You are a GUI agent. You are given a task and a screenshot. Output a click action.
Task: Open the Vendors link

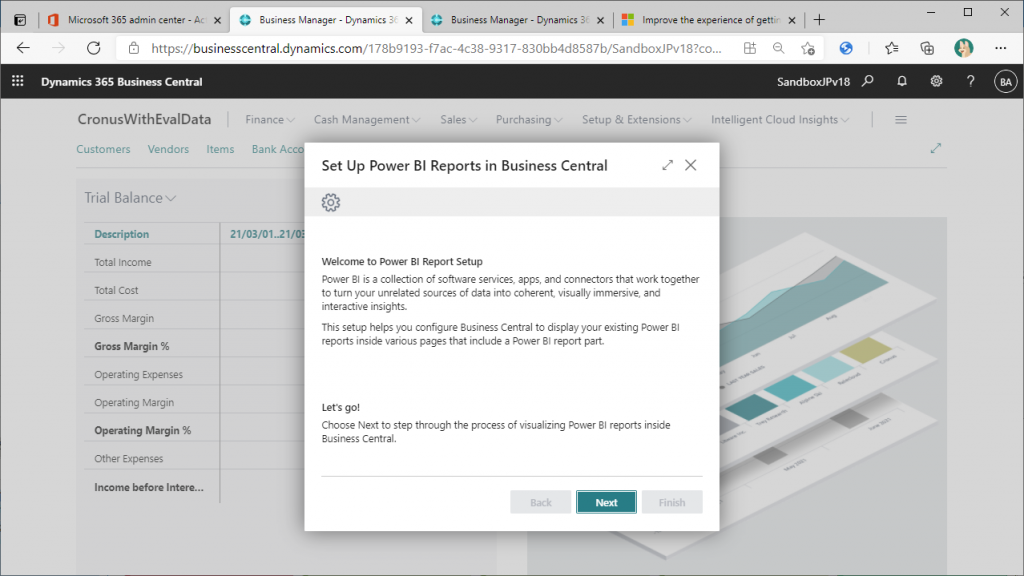(x=168, y=149)
